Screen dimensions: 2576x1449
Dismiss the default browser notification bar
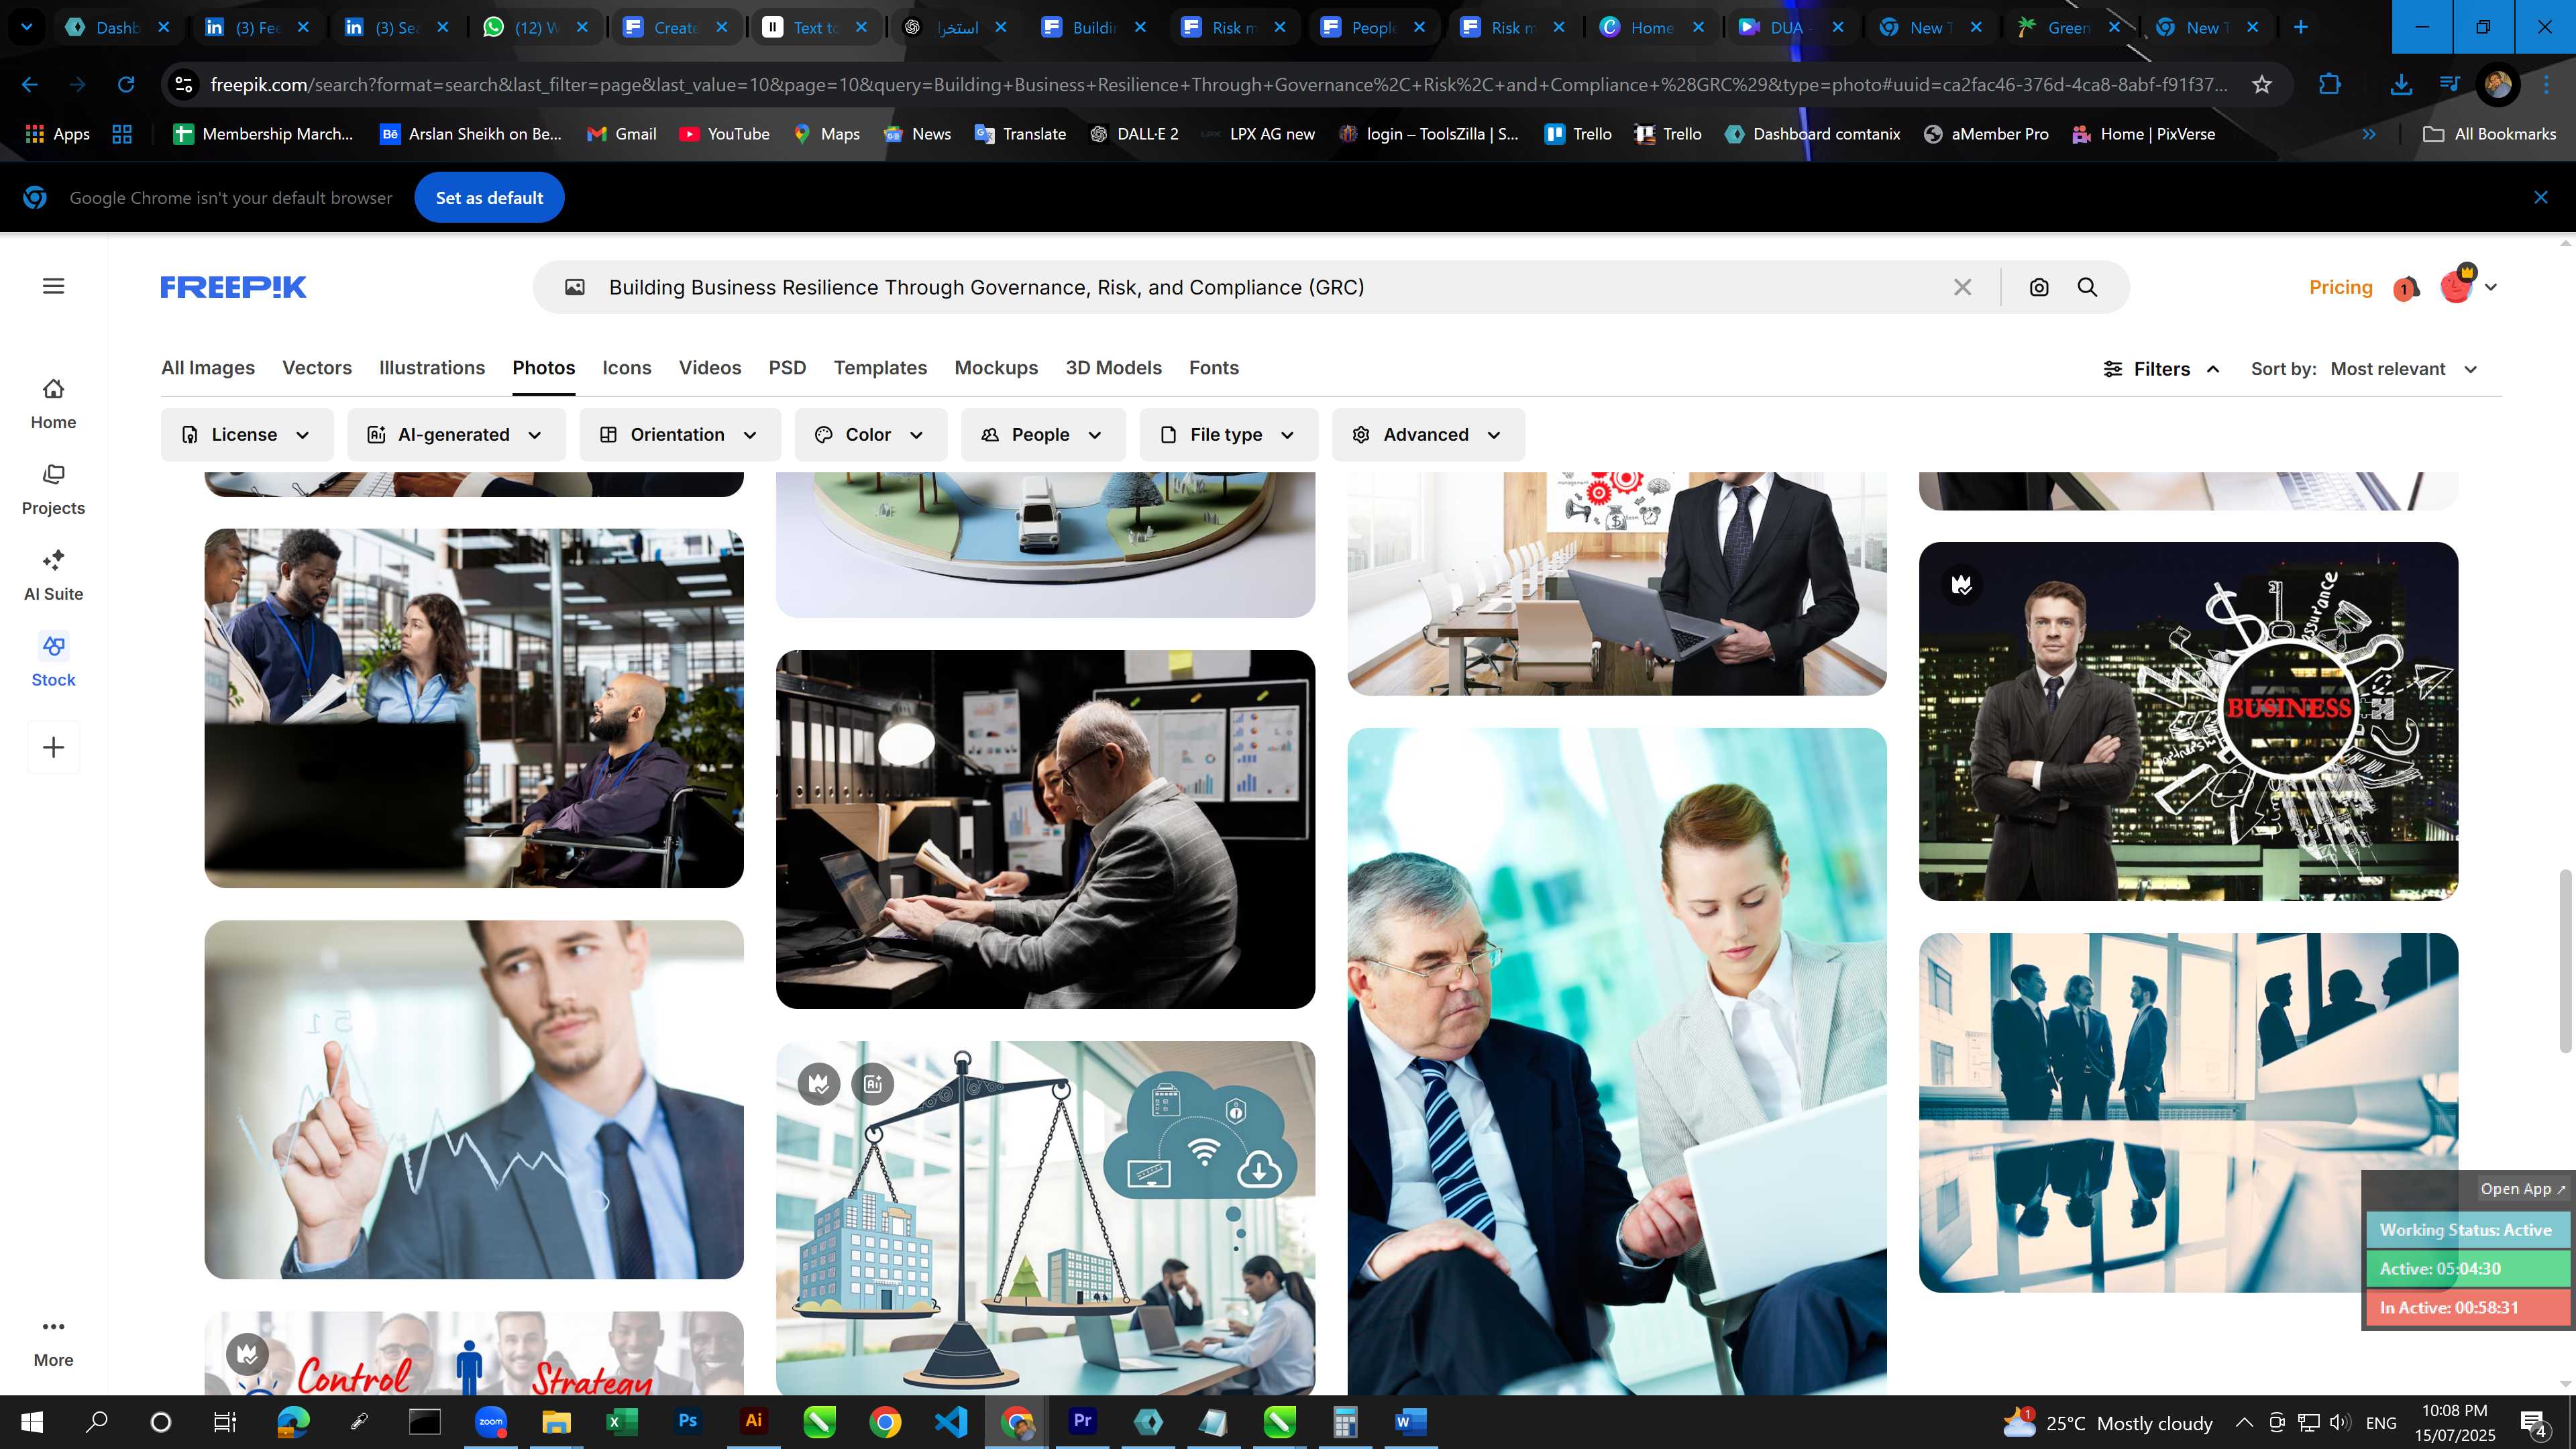[2541, 197]
